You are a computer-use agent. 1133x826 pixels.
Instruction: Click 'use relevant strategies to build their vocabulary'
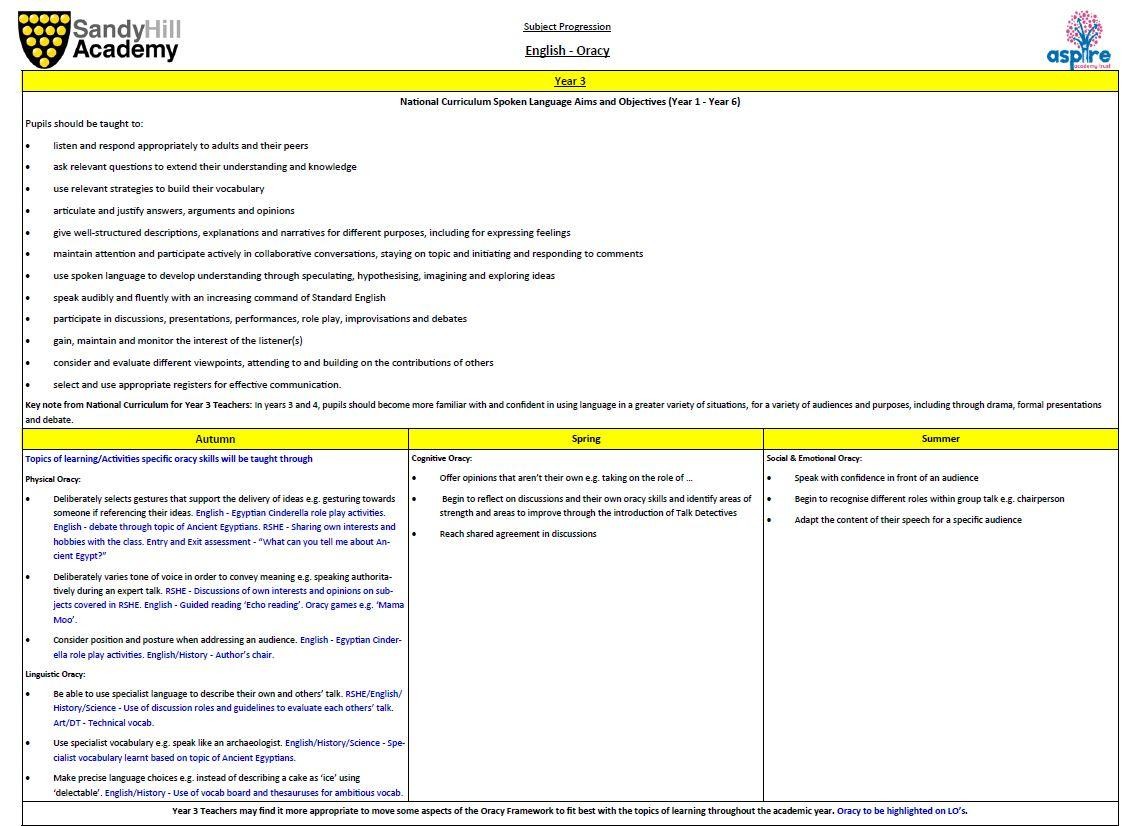pyautogui.click(x=158, y=189)
